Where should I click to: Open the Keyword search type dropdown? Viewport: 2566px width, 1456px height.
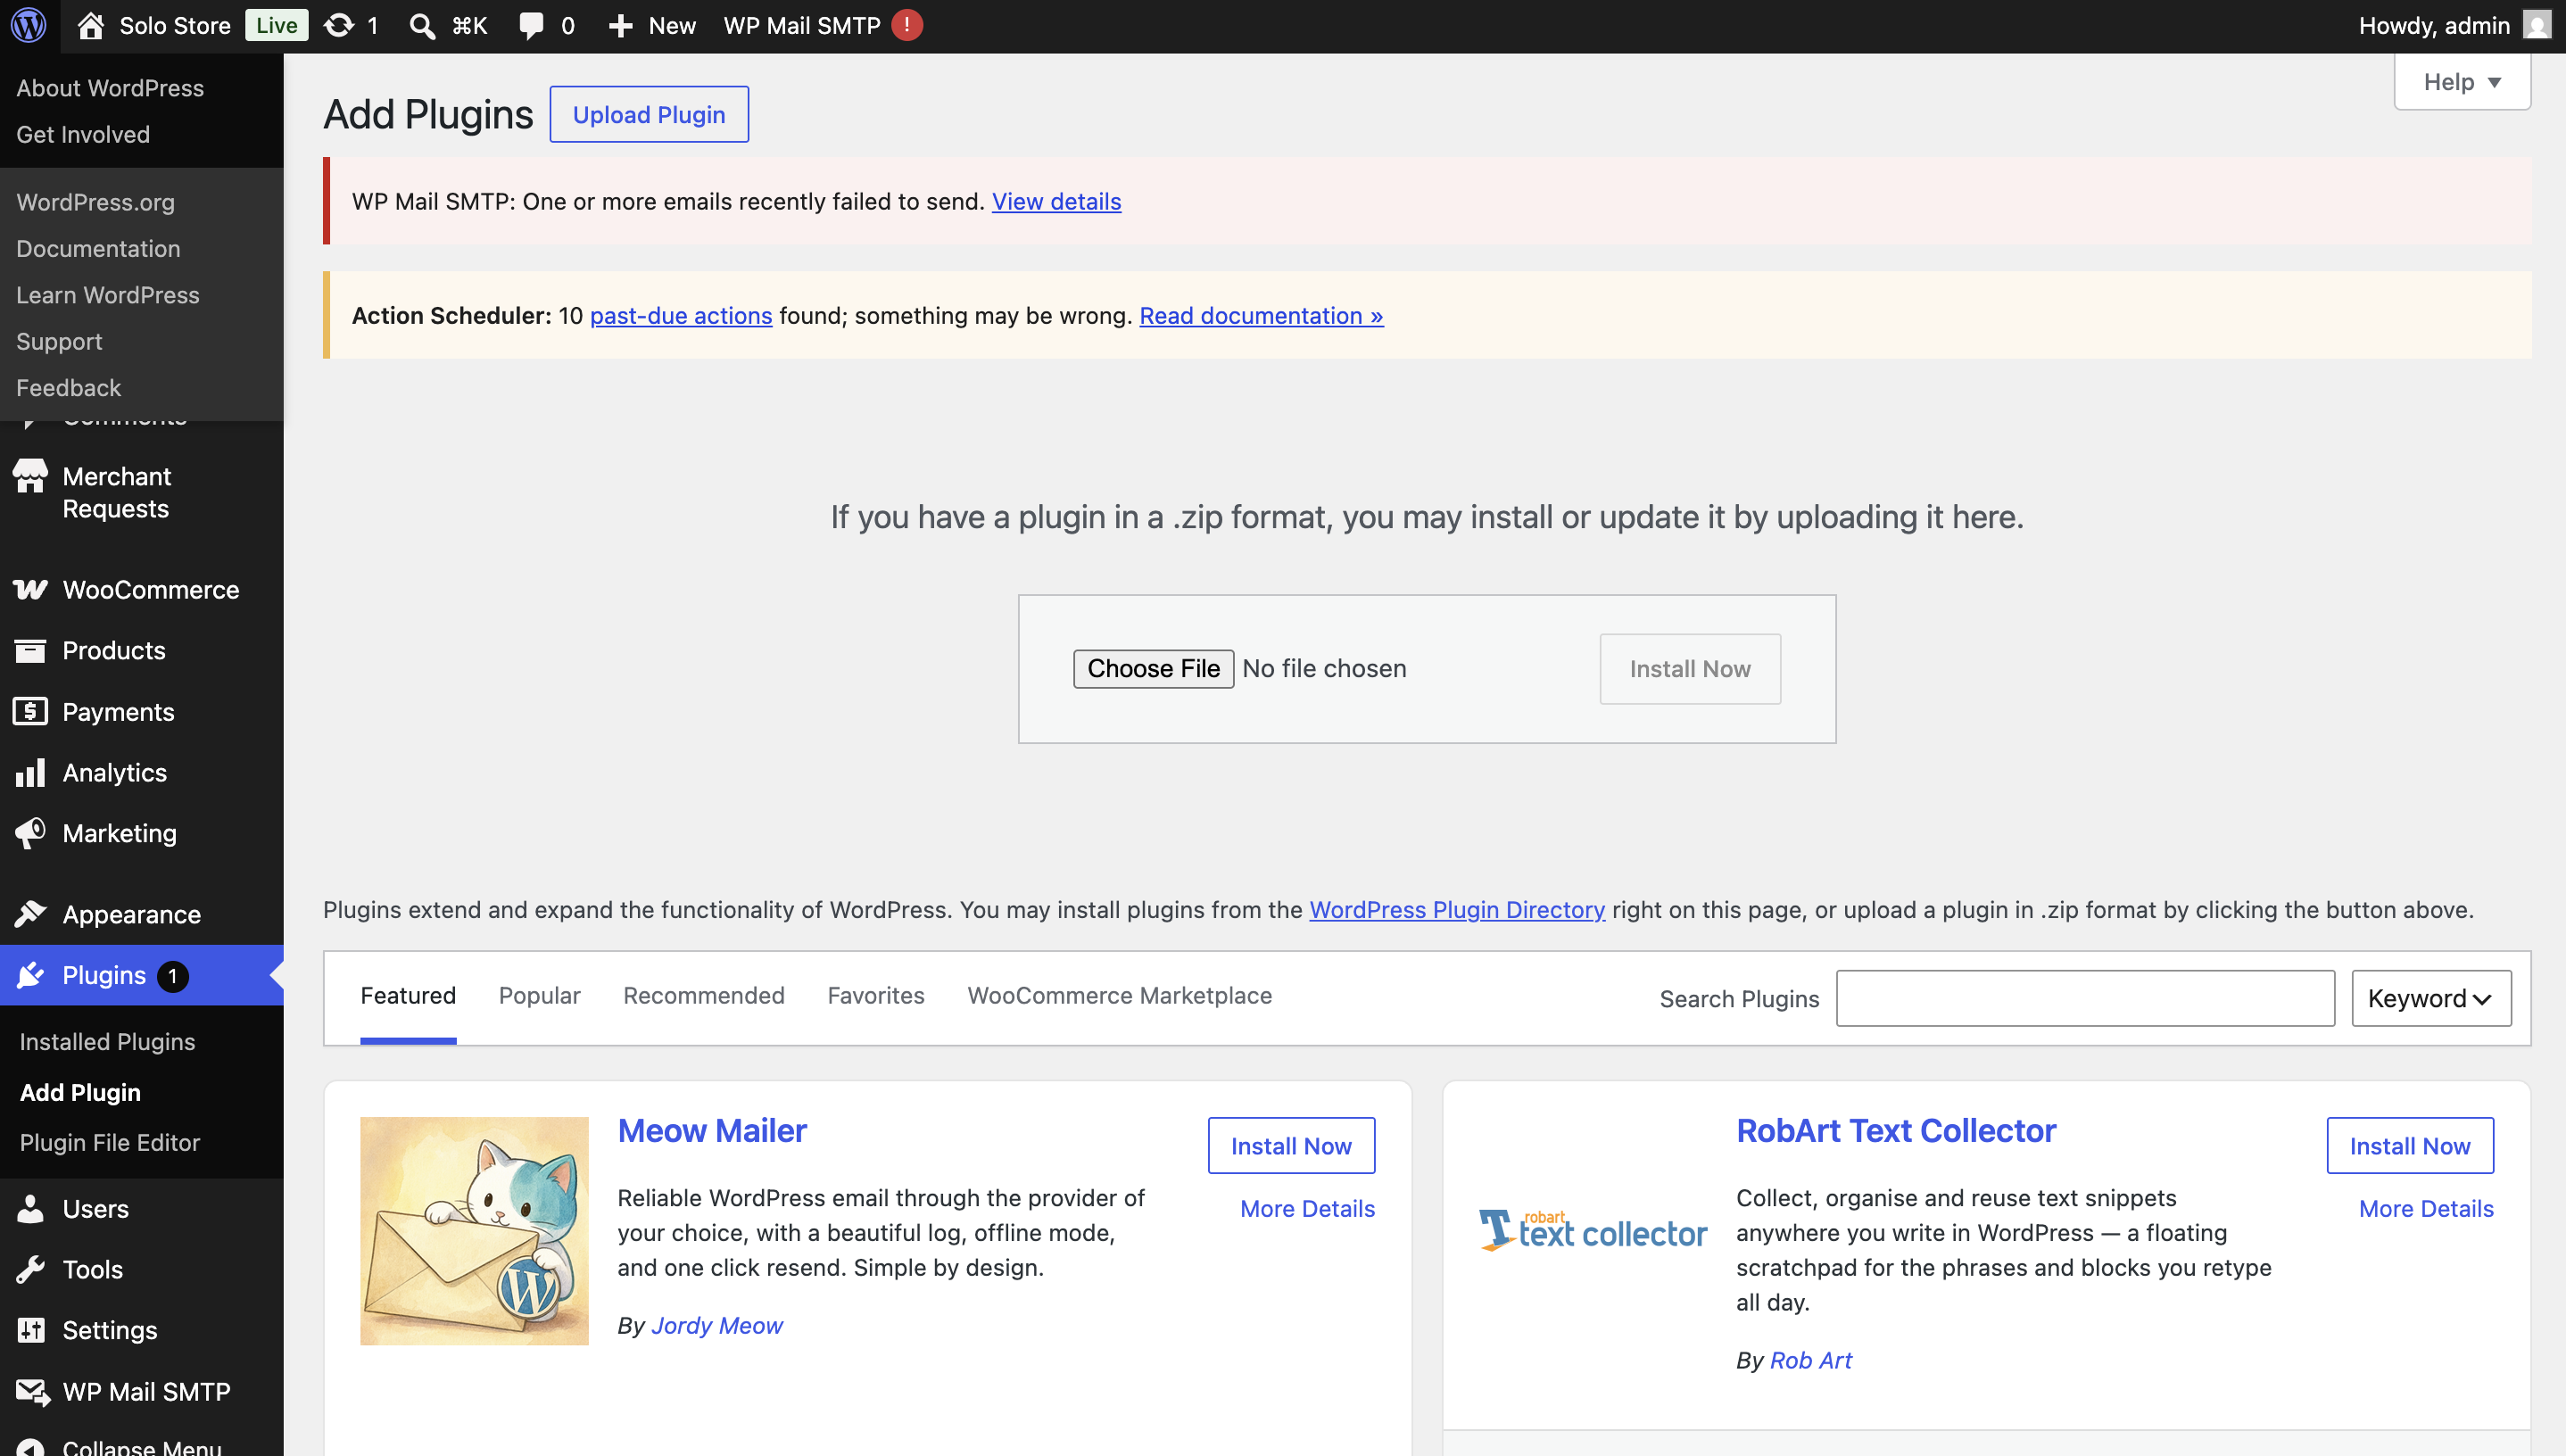(2431, 998)
